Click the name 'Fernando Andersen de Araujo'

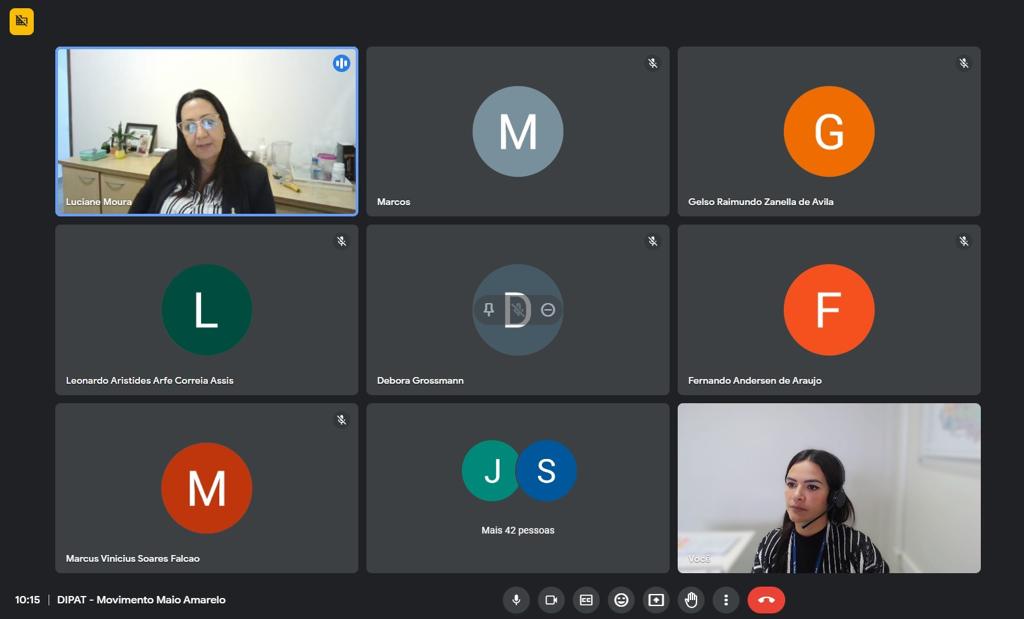tap(755, 380)
